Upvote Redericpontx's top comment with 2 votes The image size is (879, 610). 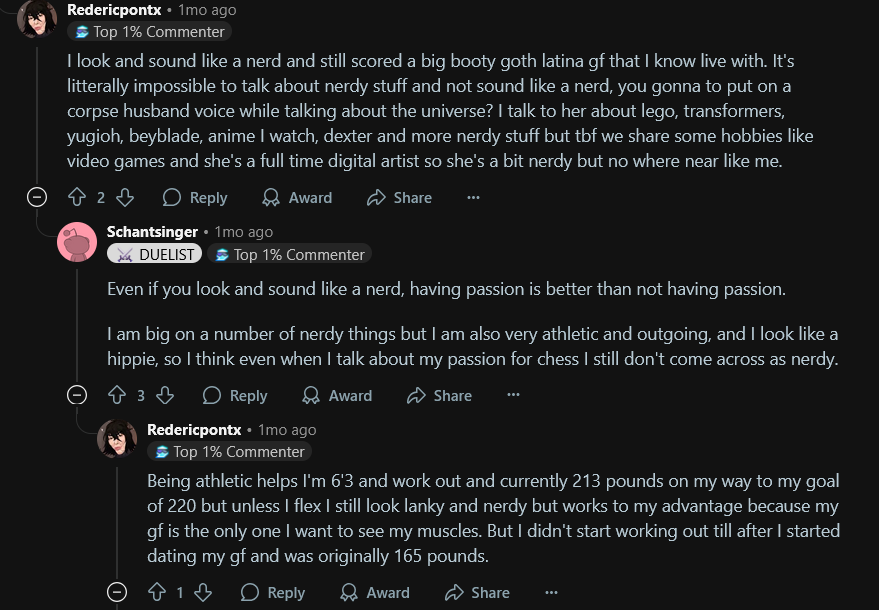coord(77,198)
